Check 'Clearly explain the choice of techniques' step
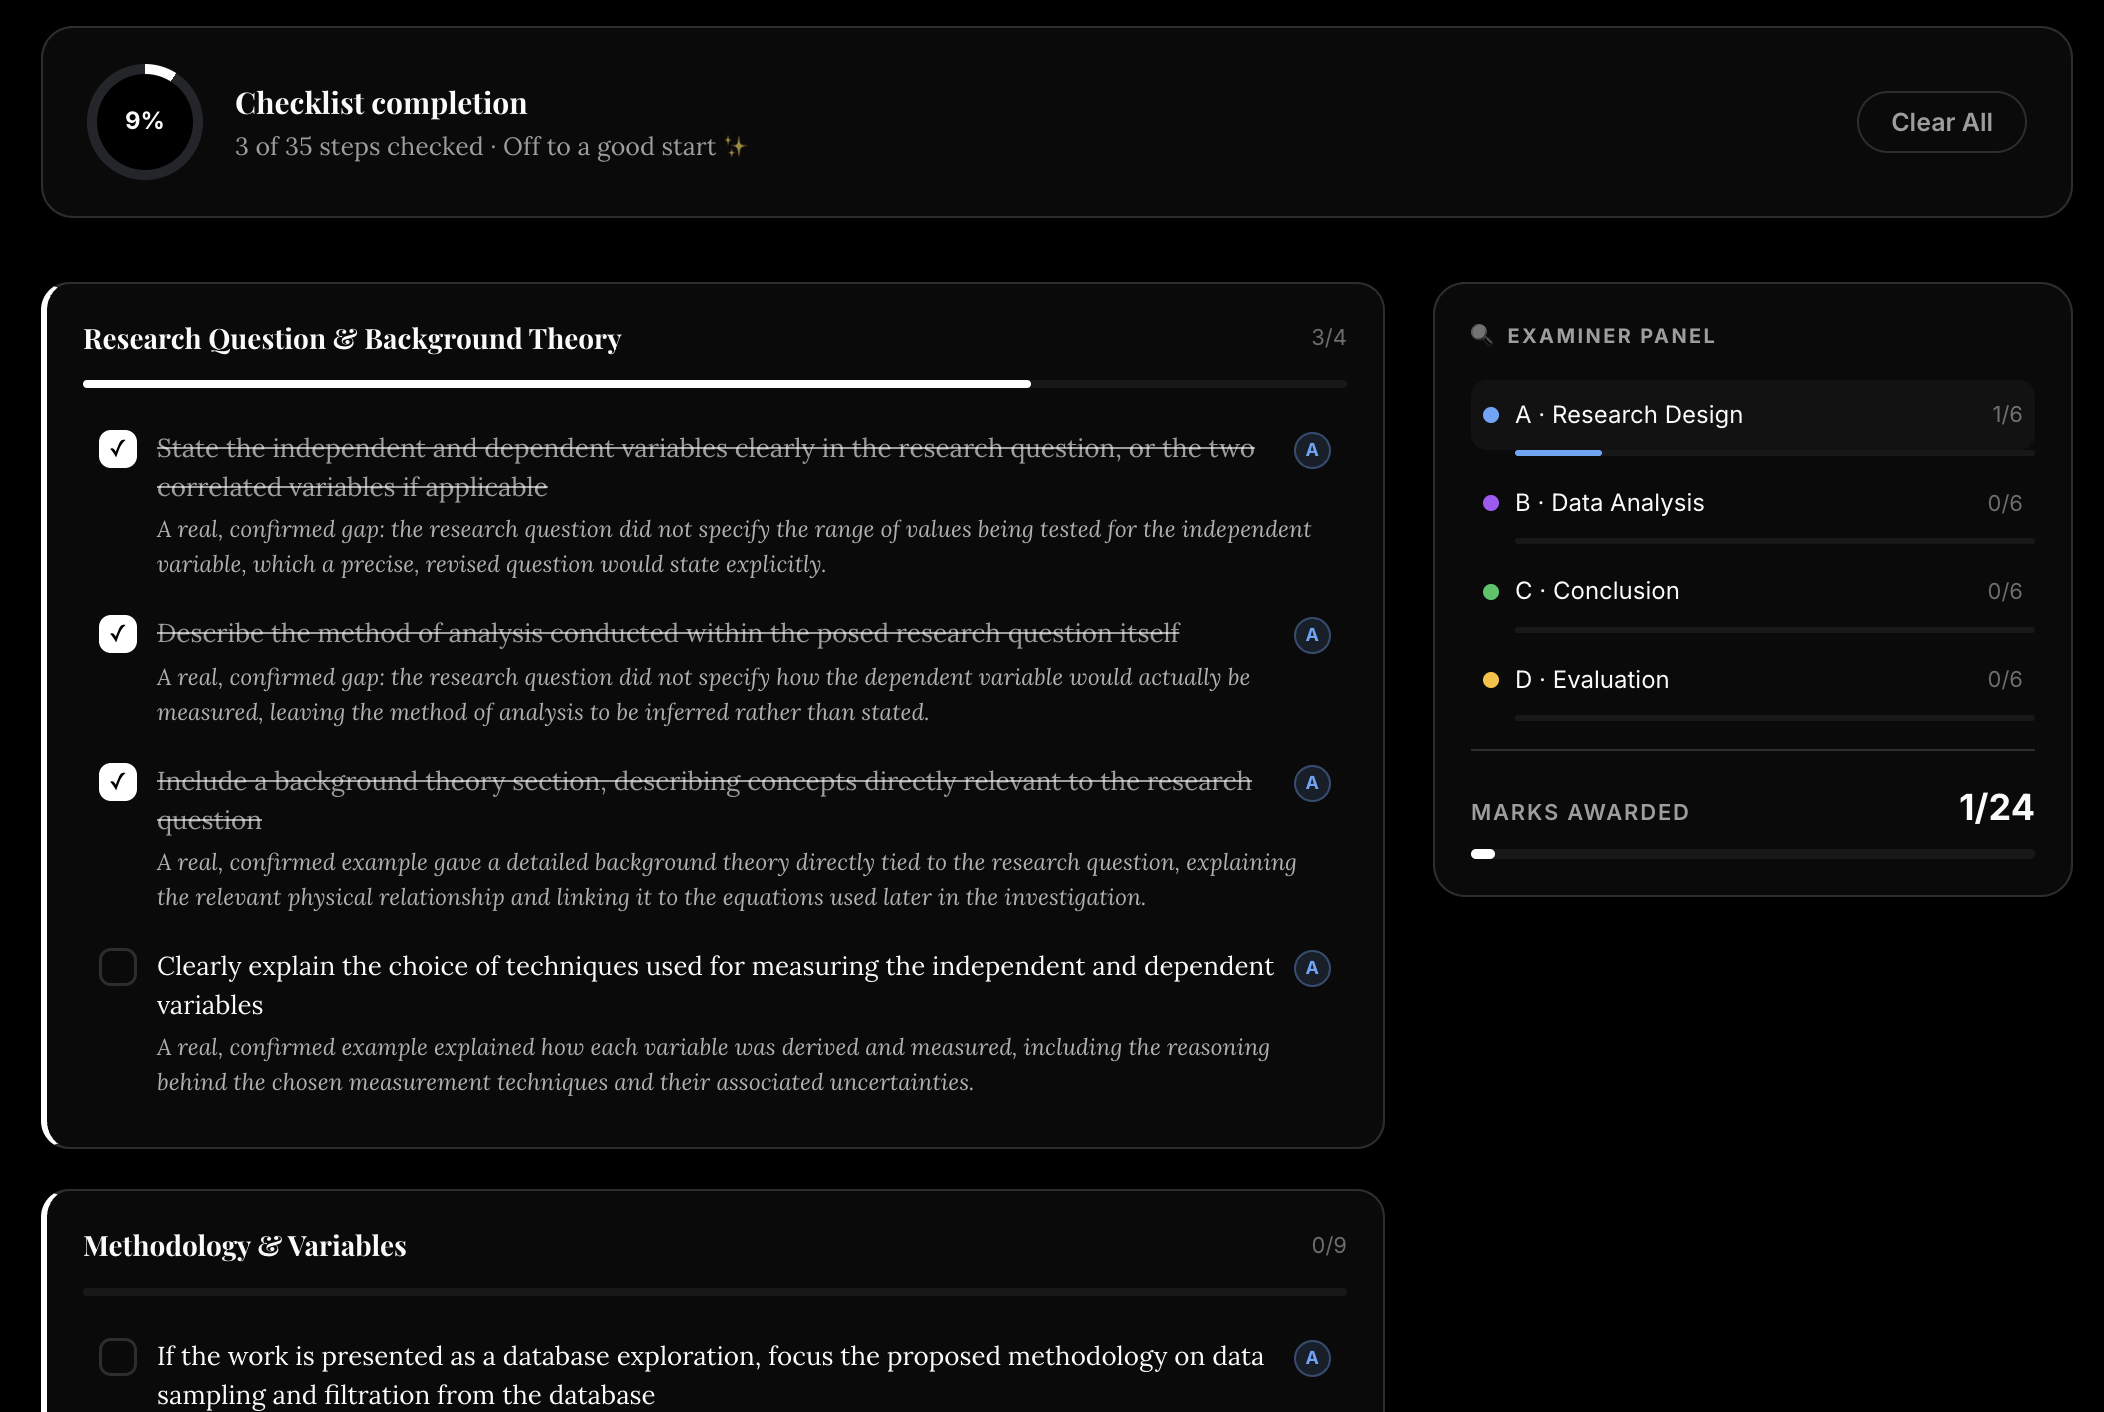Image resolution: width=2104 pixels, height=1412 pixels. tap(118, 967)
